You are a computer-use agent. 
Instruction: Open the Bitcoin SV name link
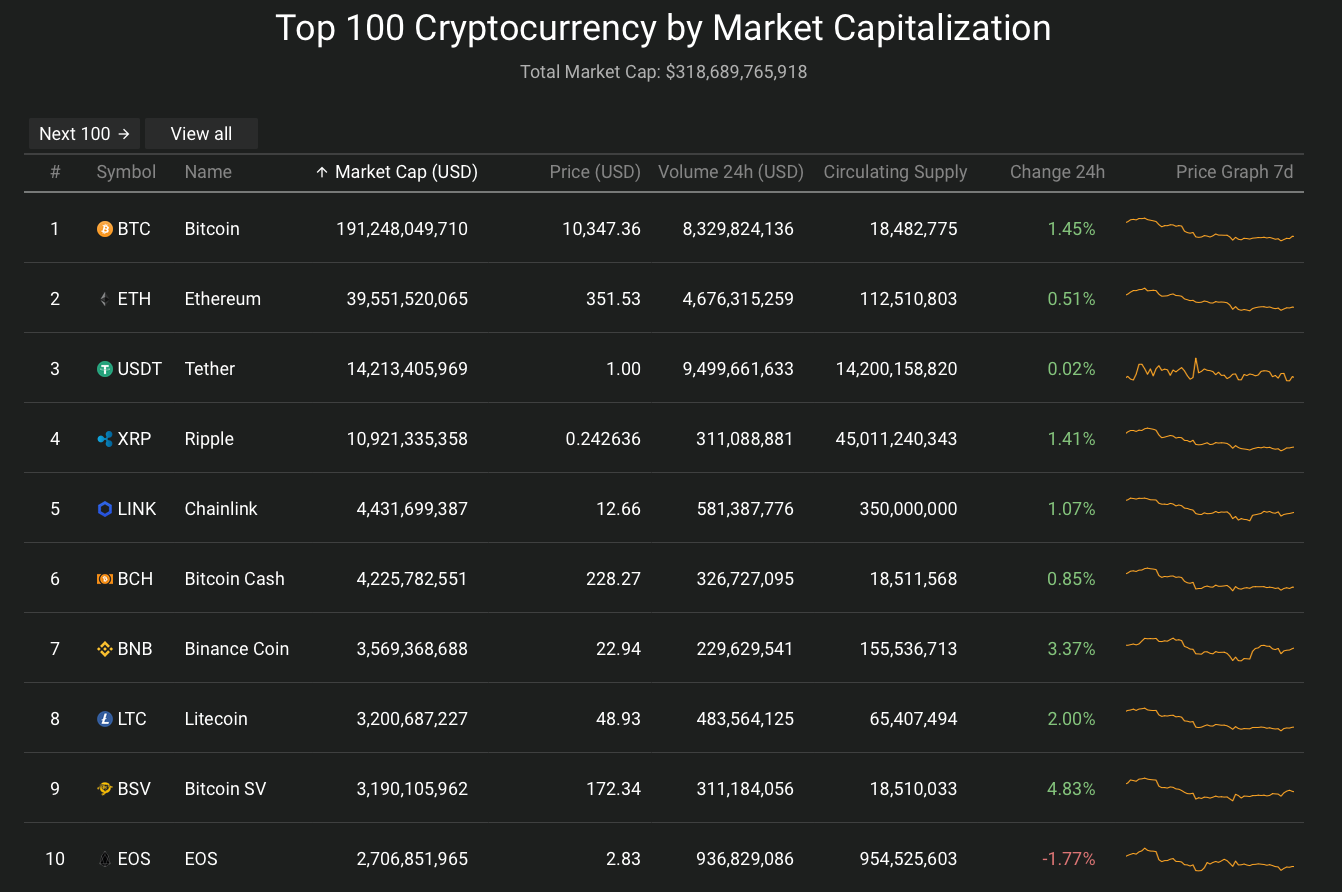(x=226, y=789)
